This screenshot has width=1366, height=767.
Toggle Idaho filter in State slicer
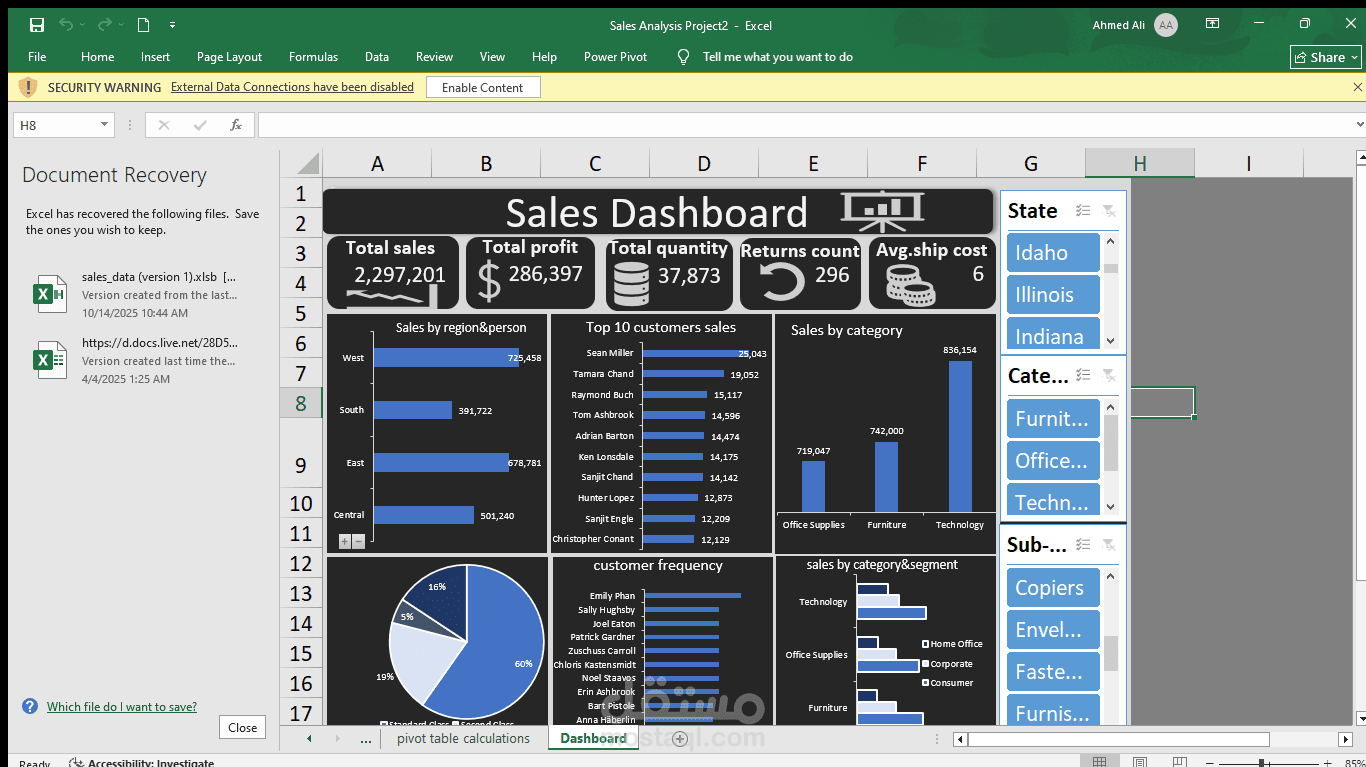point(1053,252)
